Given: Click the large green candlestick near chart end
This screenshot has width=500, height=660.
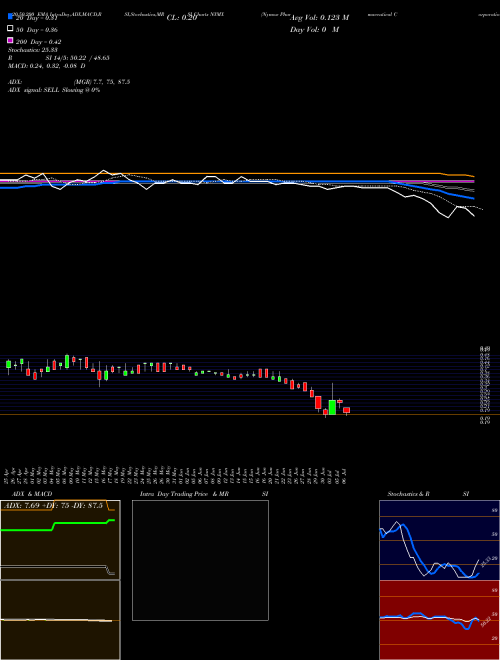Looking at the screenshot, I should [x=332, y=407].
